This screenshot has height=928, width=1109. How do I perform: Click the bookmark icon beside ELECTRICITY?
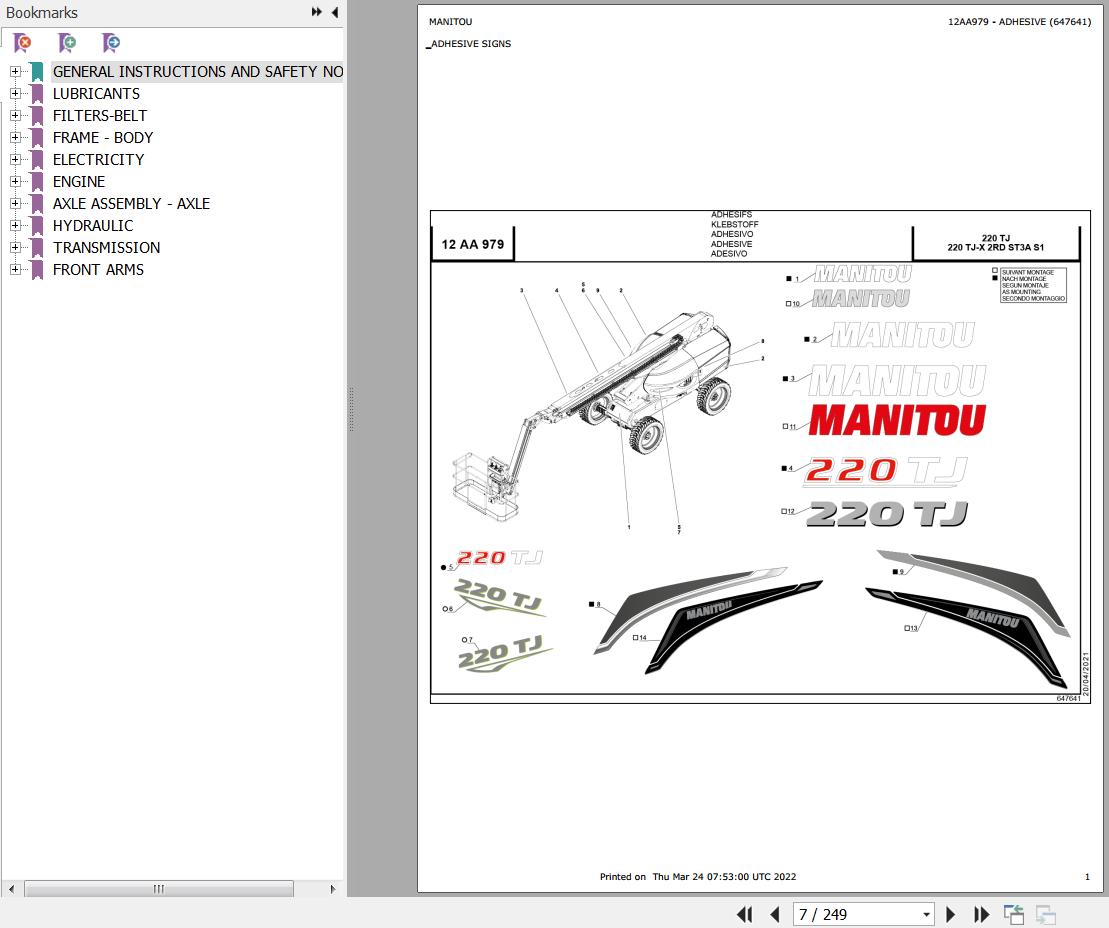tap(37, 159)
